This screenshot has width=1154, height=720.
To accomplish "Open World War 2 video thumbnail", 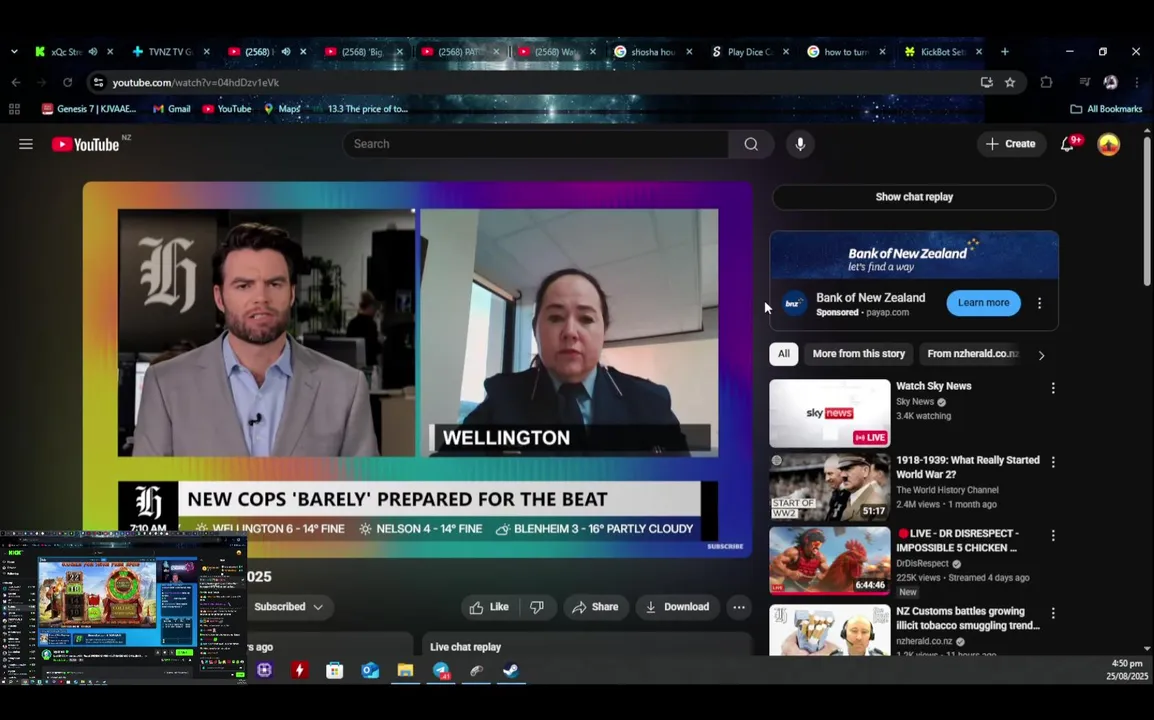I will (x=829, y=488).
